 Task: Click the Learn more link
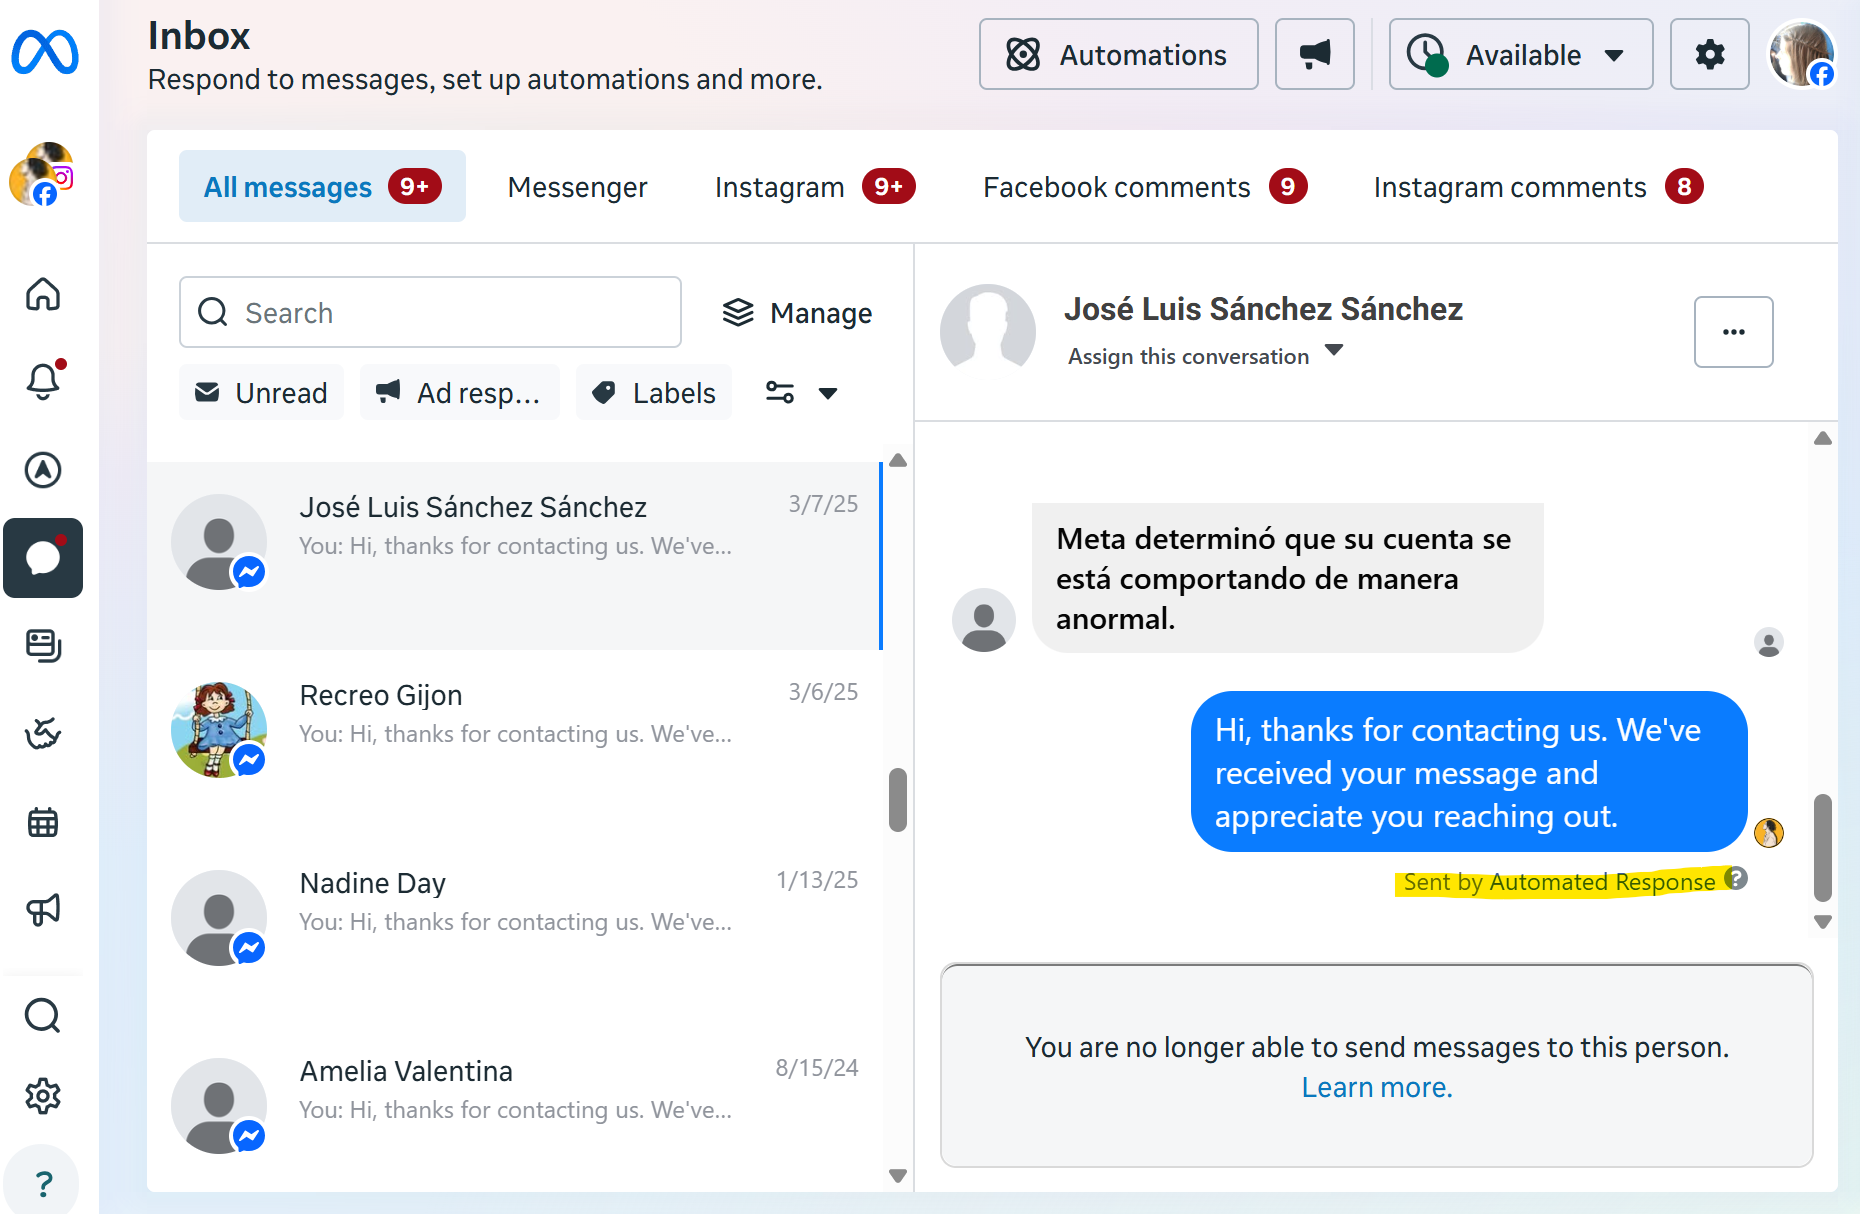(1376, 1087)
